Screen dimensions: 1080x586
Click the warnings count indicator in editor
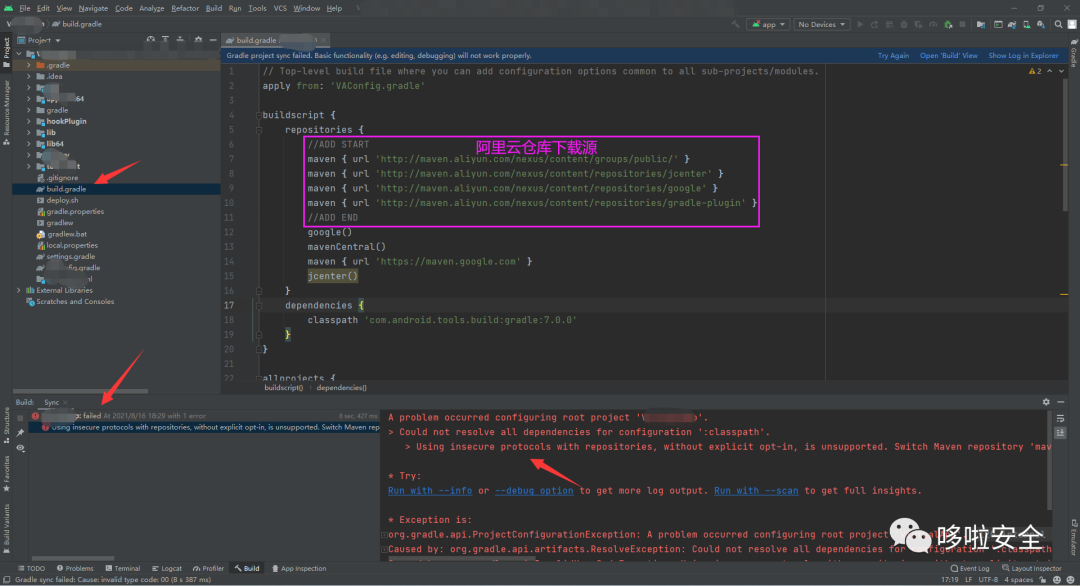pyautogui.click(x=1035, y=71)
